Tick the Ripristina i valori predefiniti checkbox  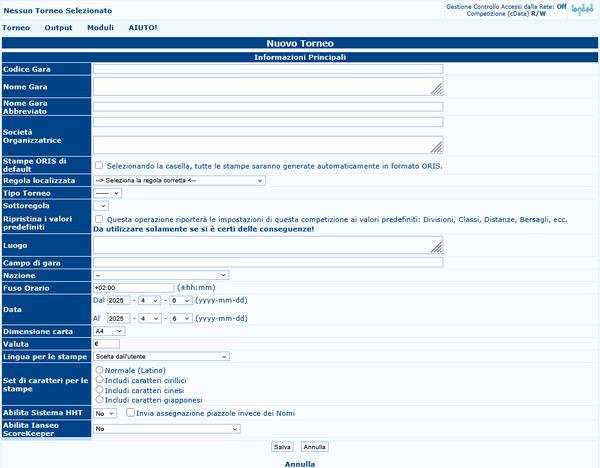(x=99, y=218)
